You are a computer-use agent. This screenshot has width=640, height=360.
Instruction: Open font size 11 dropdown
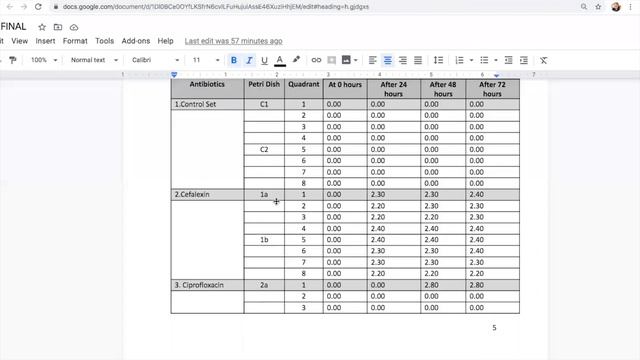point(206,60)
